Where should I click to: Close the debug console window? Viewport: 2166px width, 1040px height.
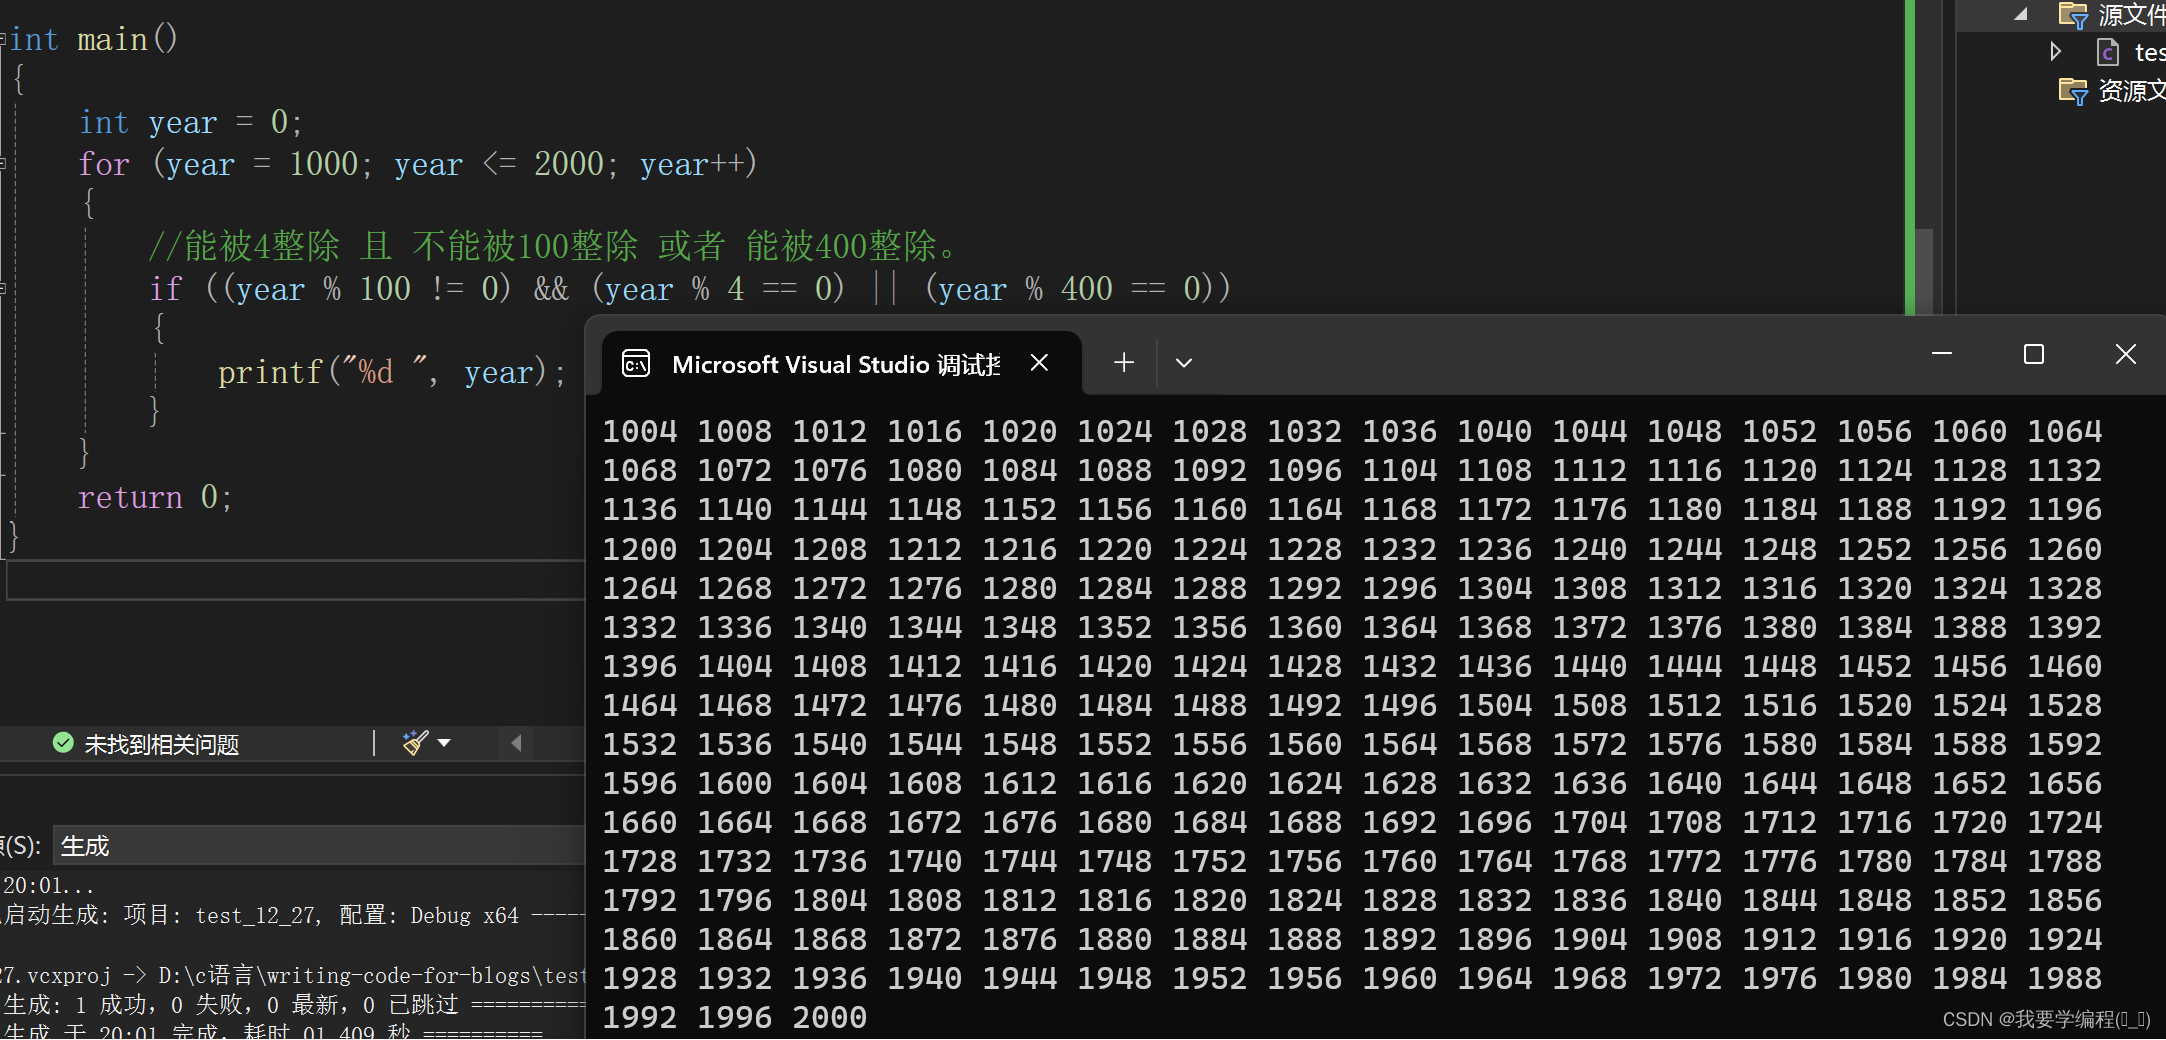point(2126,354)
